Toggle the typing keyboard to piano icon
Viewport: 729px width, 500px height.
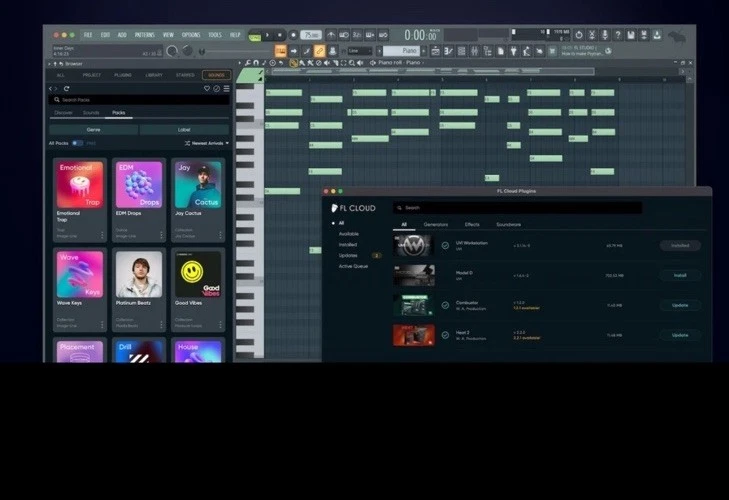[280, 51]
